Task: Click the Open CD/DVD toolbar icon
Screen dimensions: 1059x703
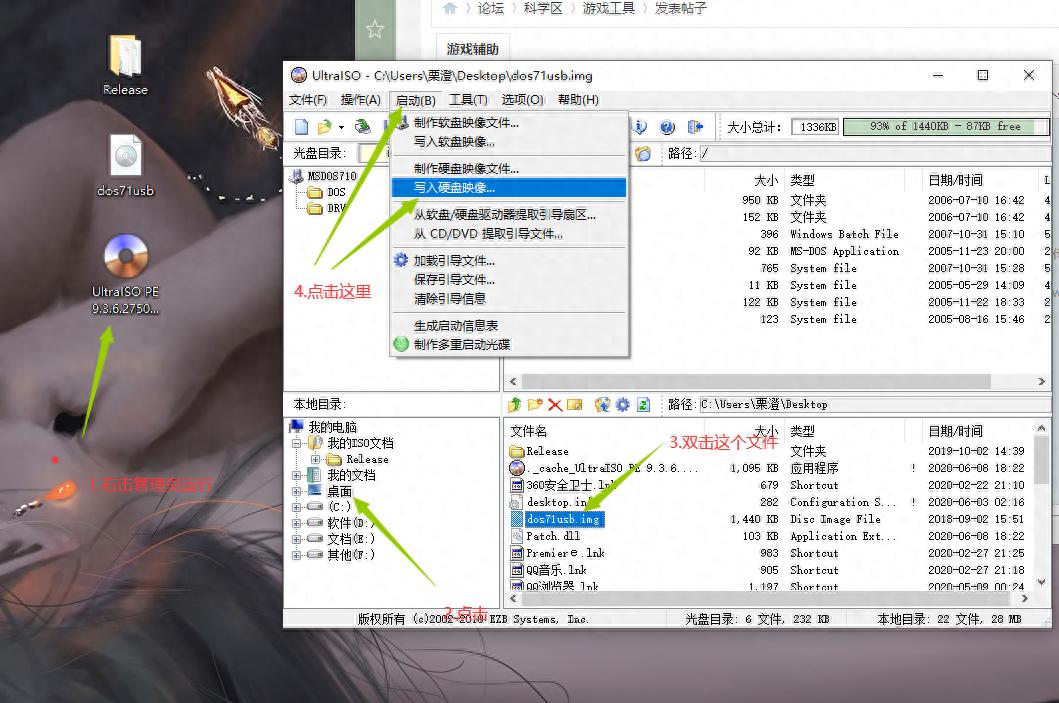Action: pyautogui.click(x=363, y=126)
